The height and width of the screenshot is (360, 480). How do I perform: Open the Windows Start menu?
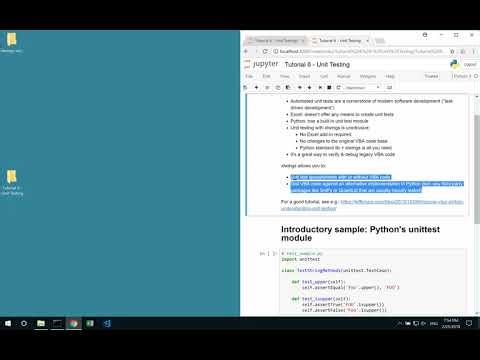tap(8, 323)
